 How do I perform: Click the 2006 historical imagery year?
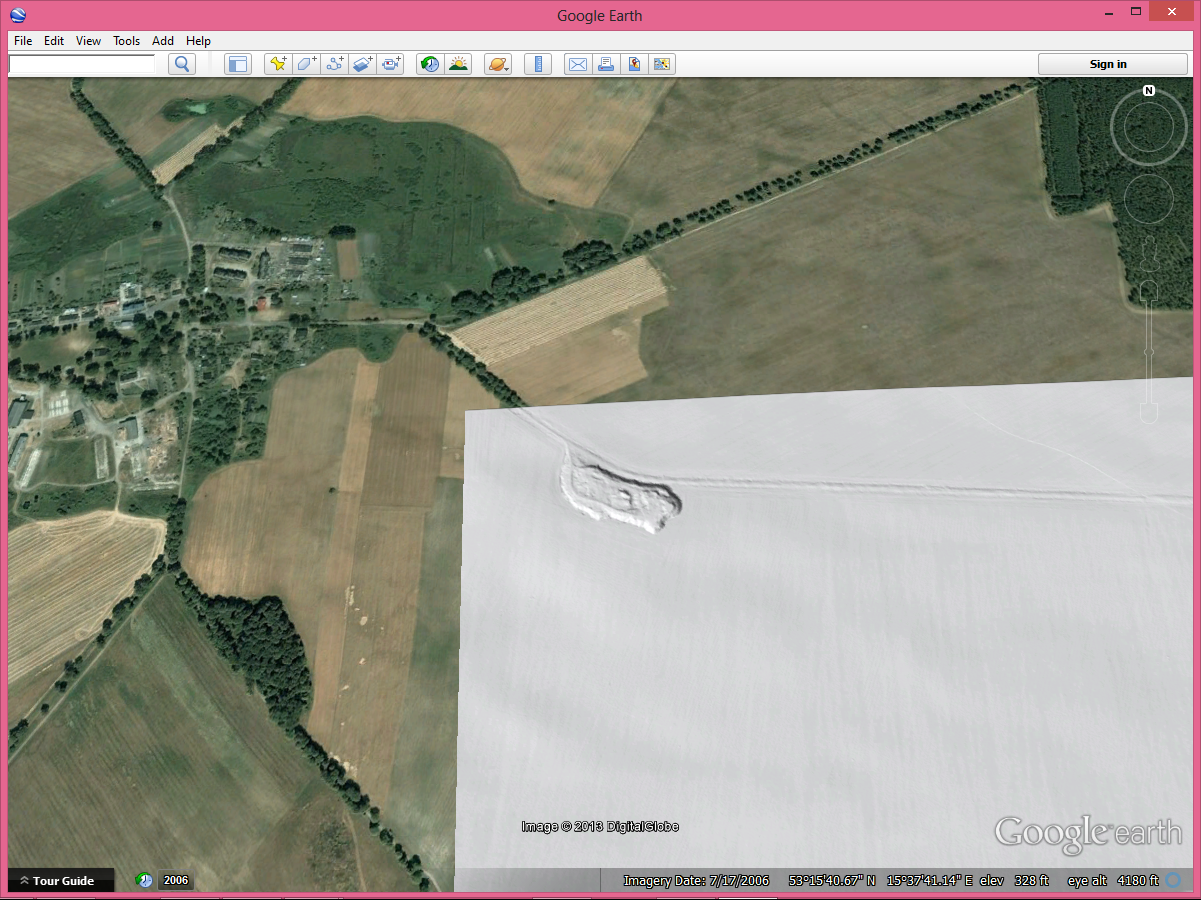[176, 881]
